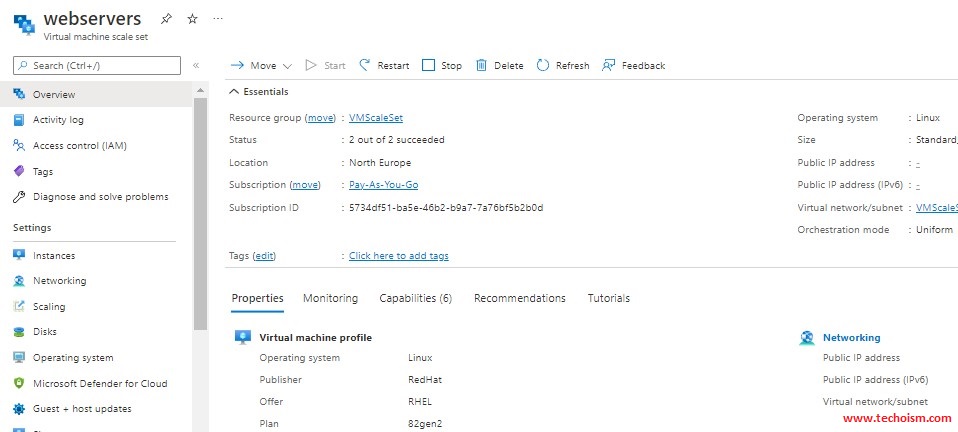Mark webservers as favorite with star

tap(192, 19)
